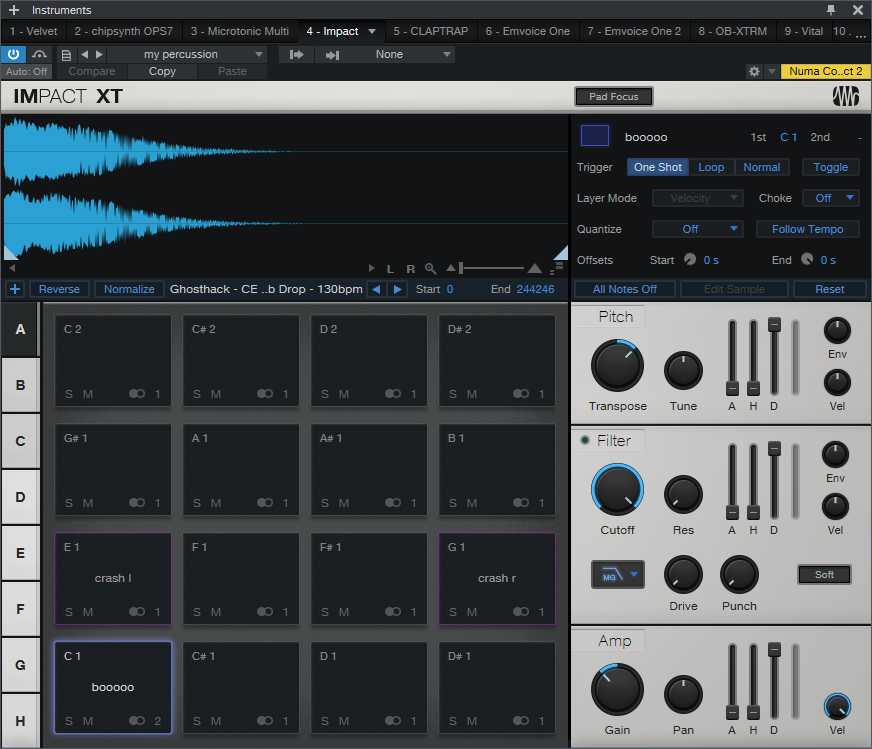Pin the Instruments window
The image size is (872, 749).
831,10
